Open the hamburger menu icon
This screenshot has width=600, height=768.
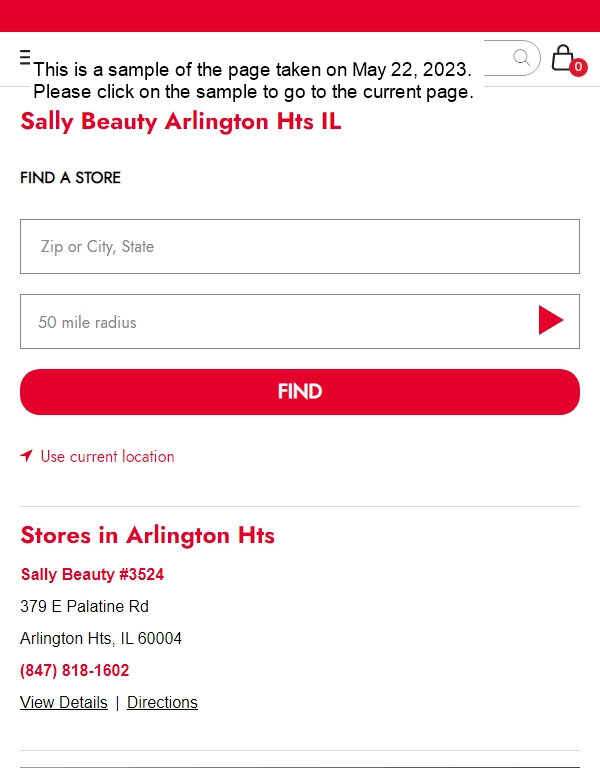[x=25, y=57]
